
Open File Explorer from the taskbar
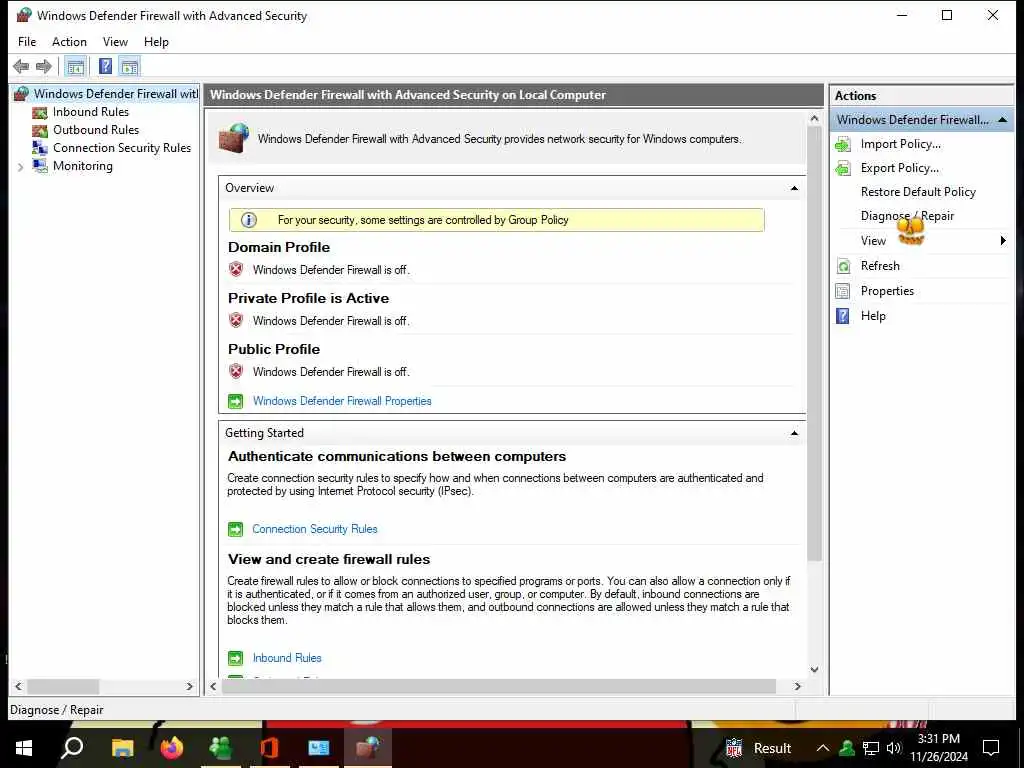coord(122,748)
